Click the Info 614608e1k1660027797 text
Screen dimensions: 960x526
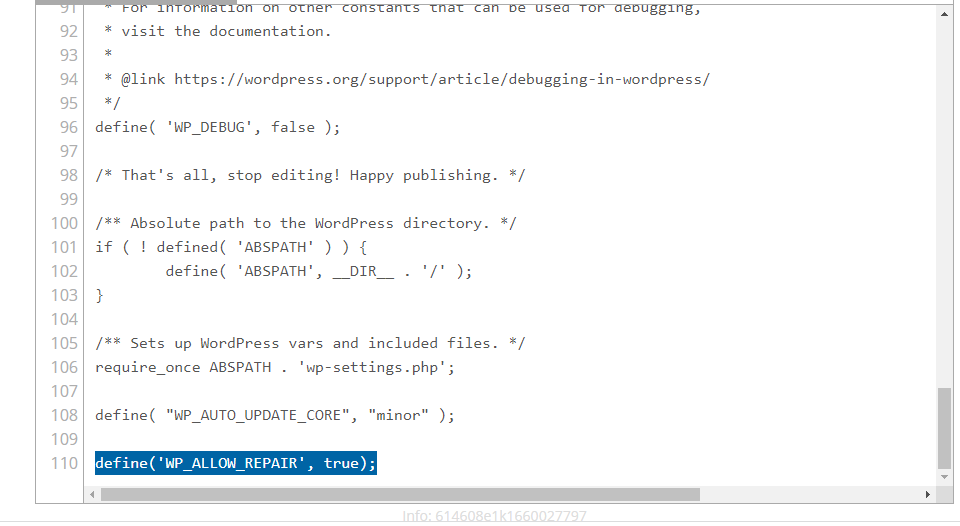coord(494,516)
